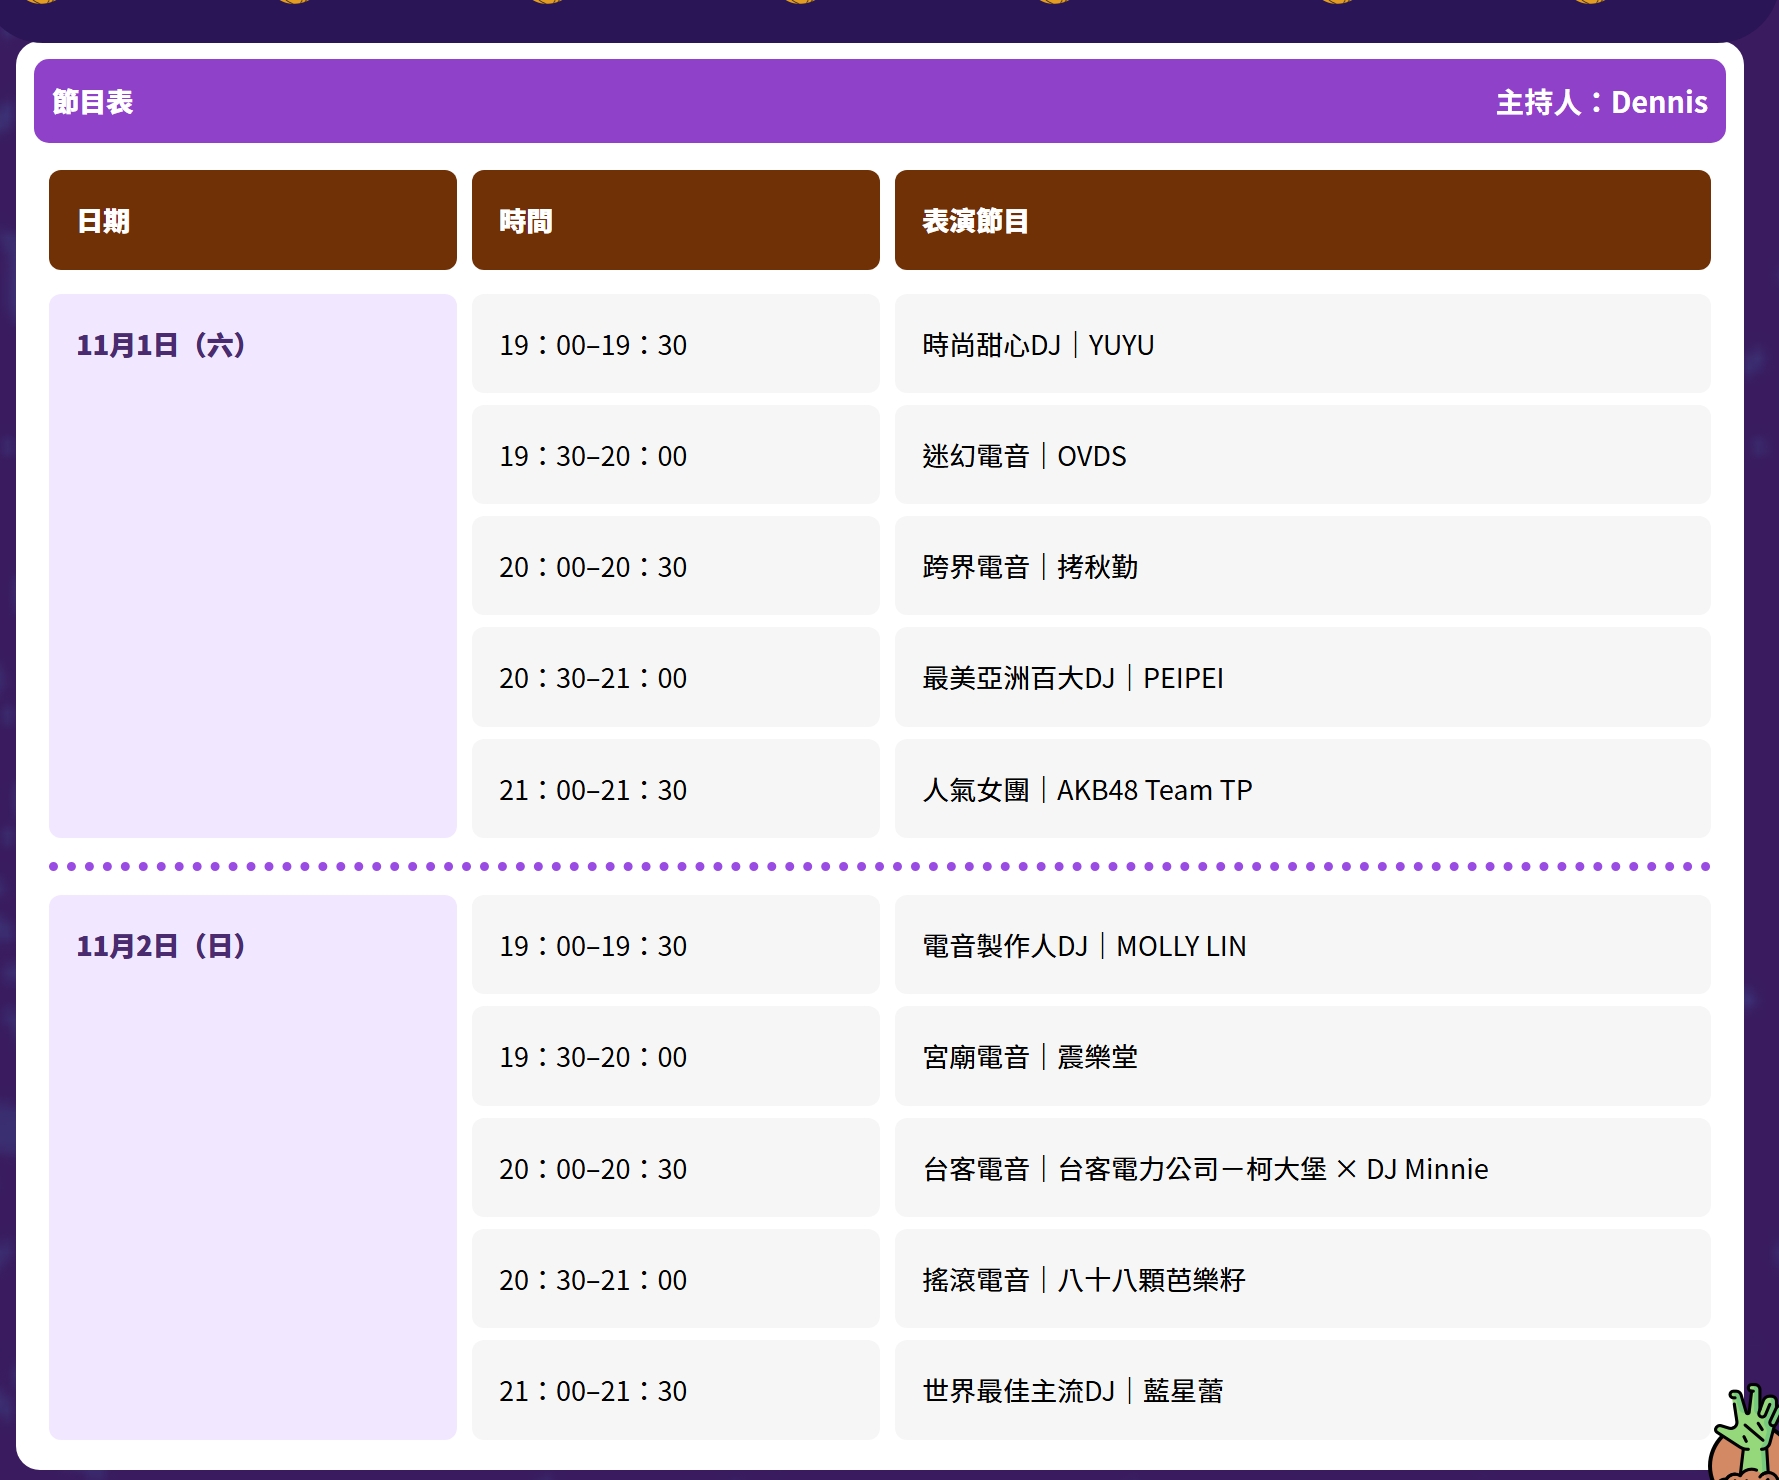1779x1480 pixels.
Task: Click the AKB48 Team TP performance row
Action: click(x=1301, y=789)
